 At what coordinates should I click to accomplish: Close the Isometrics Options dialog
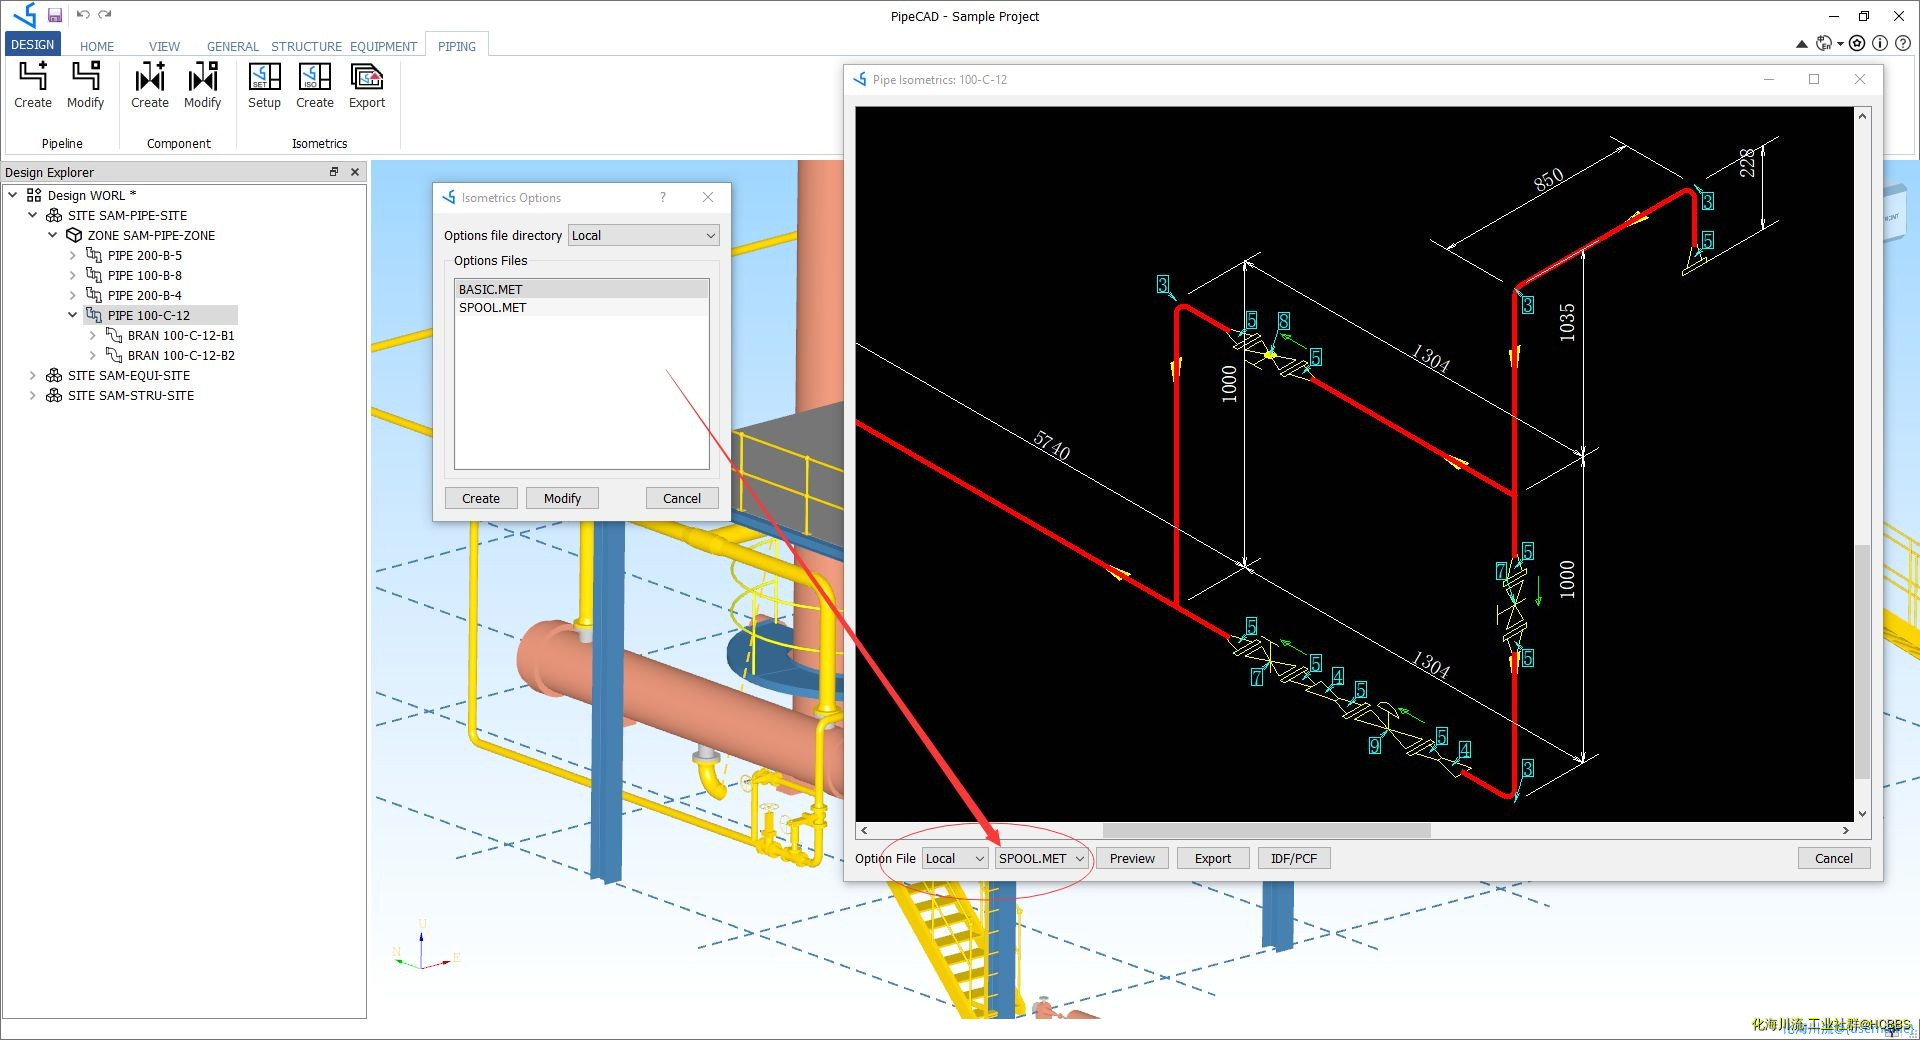708,197
